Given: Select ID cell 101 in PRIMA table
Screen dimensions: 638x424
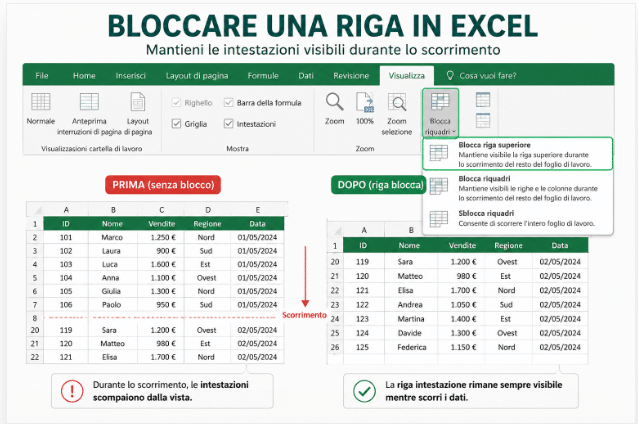Looking at the screenshot, I should 66,237.
